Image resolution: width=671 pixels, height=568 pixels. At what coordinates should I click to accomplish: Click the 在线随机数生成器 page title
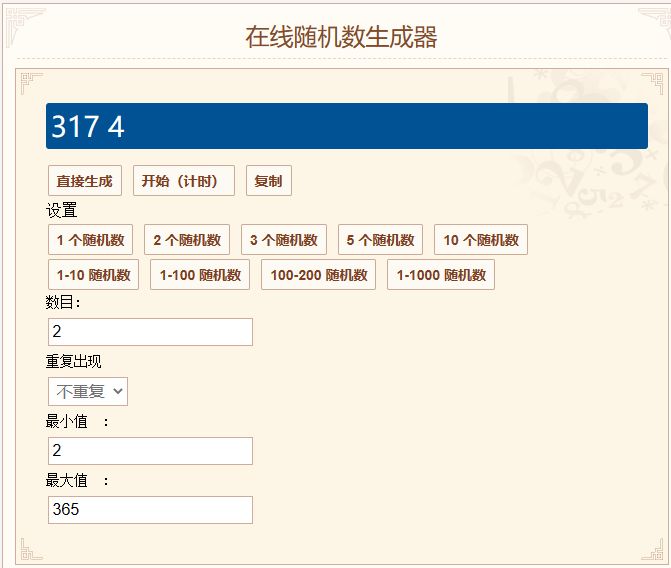tap(341, 37)
